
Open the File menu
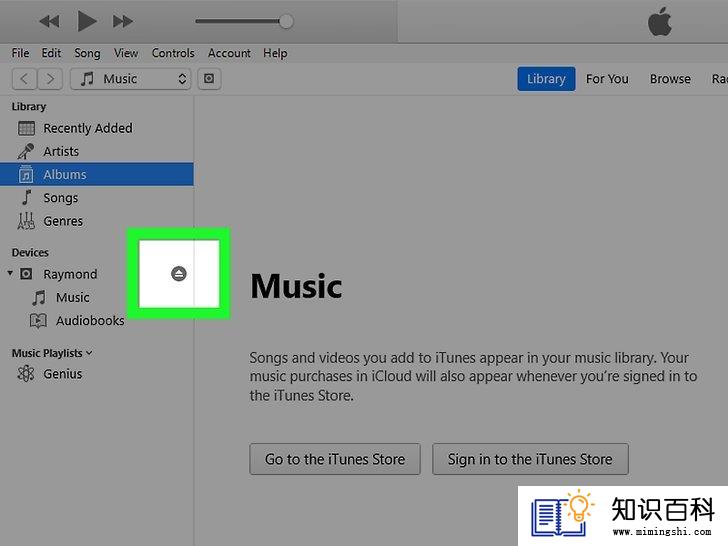(20, 53)
